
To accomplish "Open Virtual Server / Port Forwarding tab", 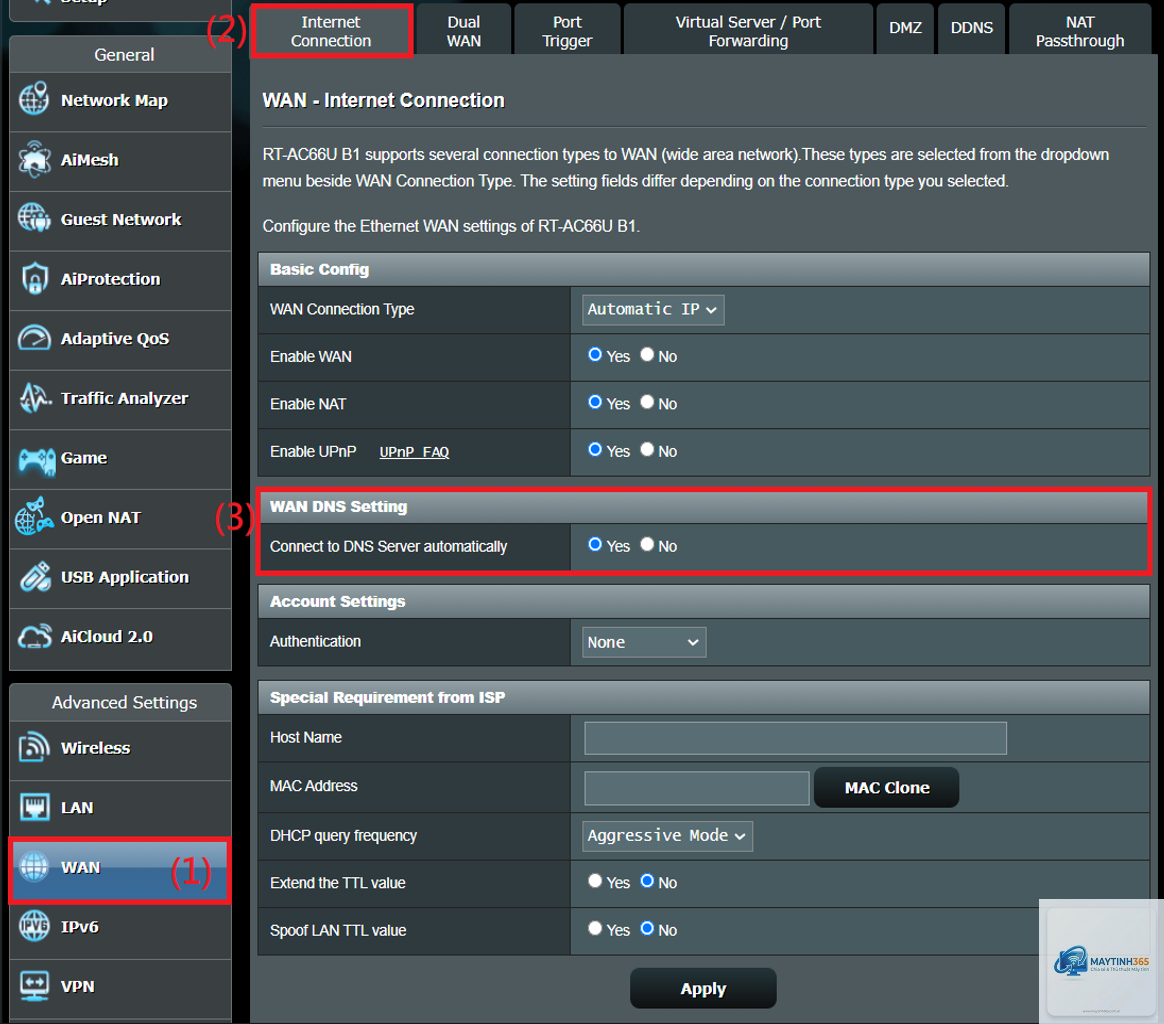I will tap(748, 31).
